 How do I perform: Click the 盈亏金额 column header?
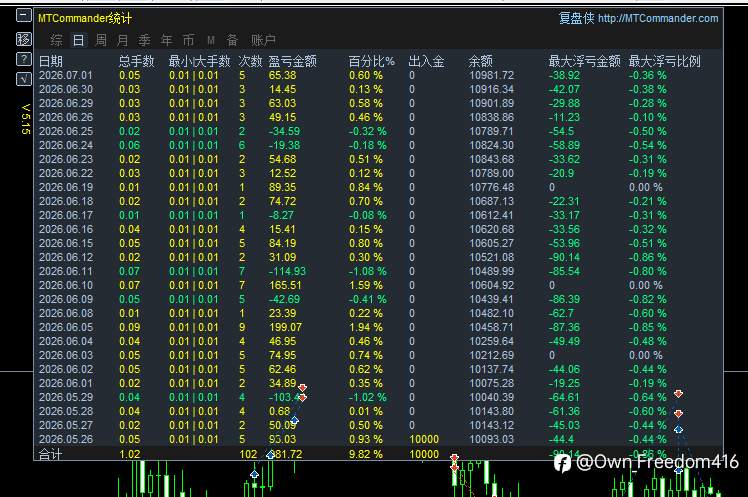coord(292,61)
